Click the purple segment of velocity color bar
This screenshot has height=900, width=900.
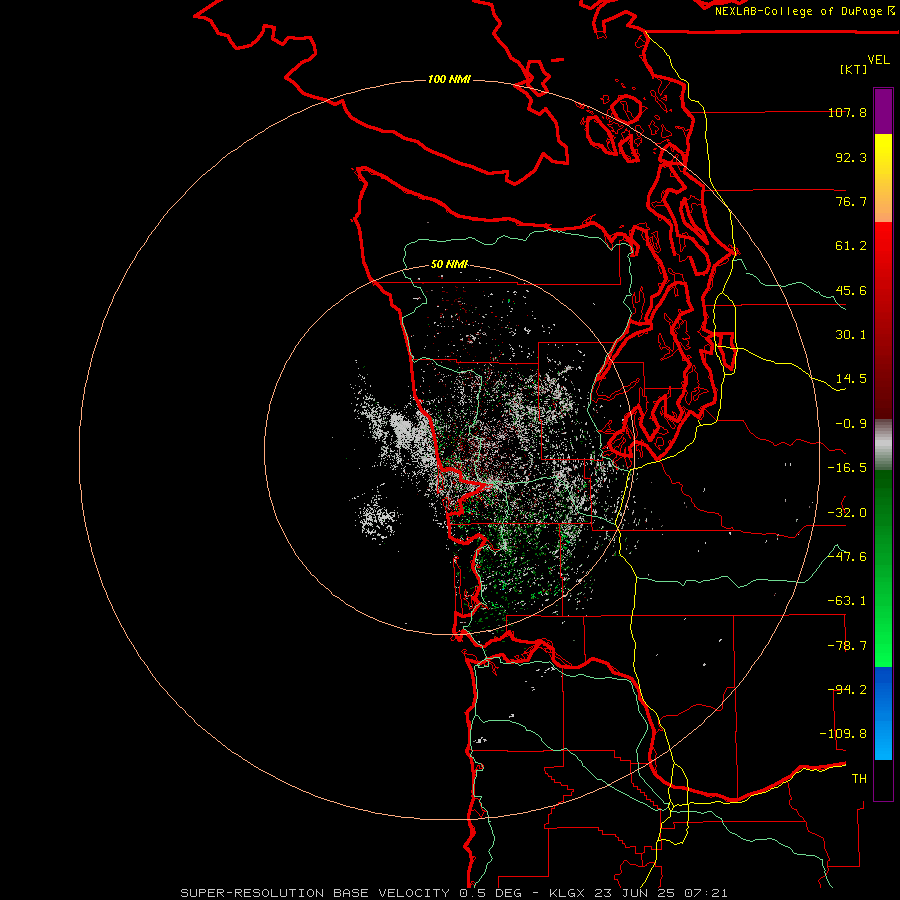coord(883,111)
